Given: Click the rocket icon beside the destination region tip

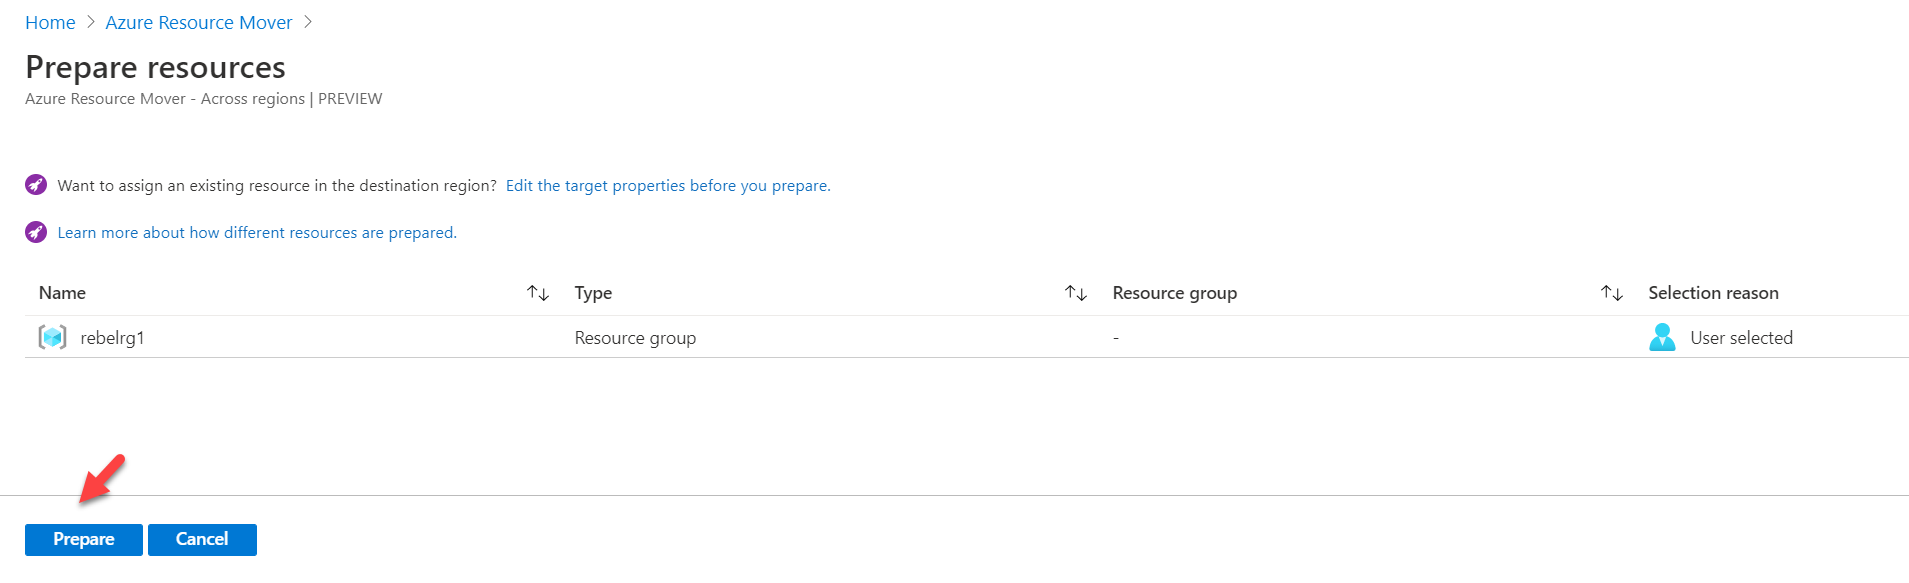Looking at the screenshot, I should 36,185.
